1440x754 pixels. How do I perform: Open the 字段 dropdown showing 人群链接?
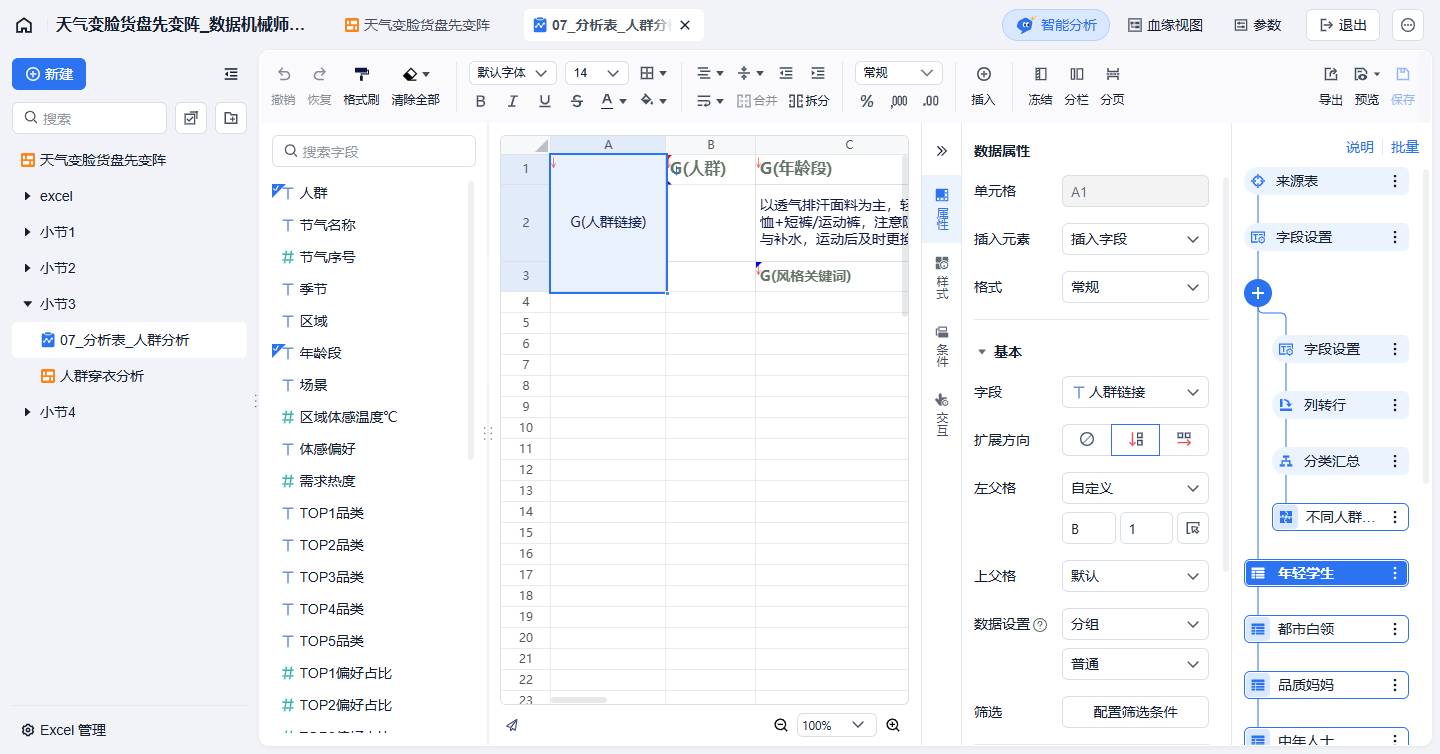point(1135,392)
